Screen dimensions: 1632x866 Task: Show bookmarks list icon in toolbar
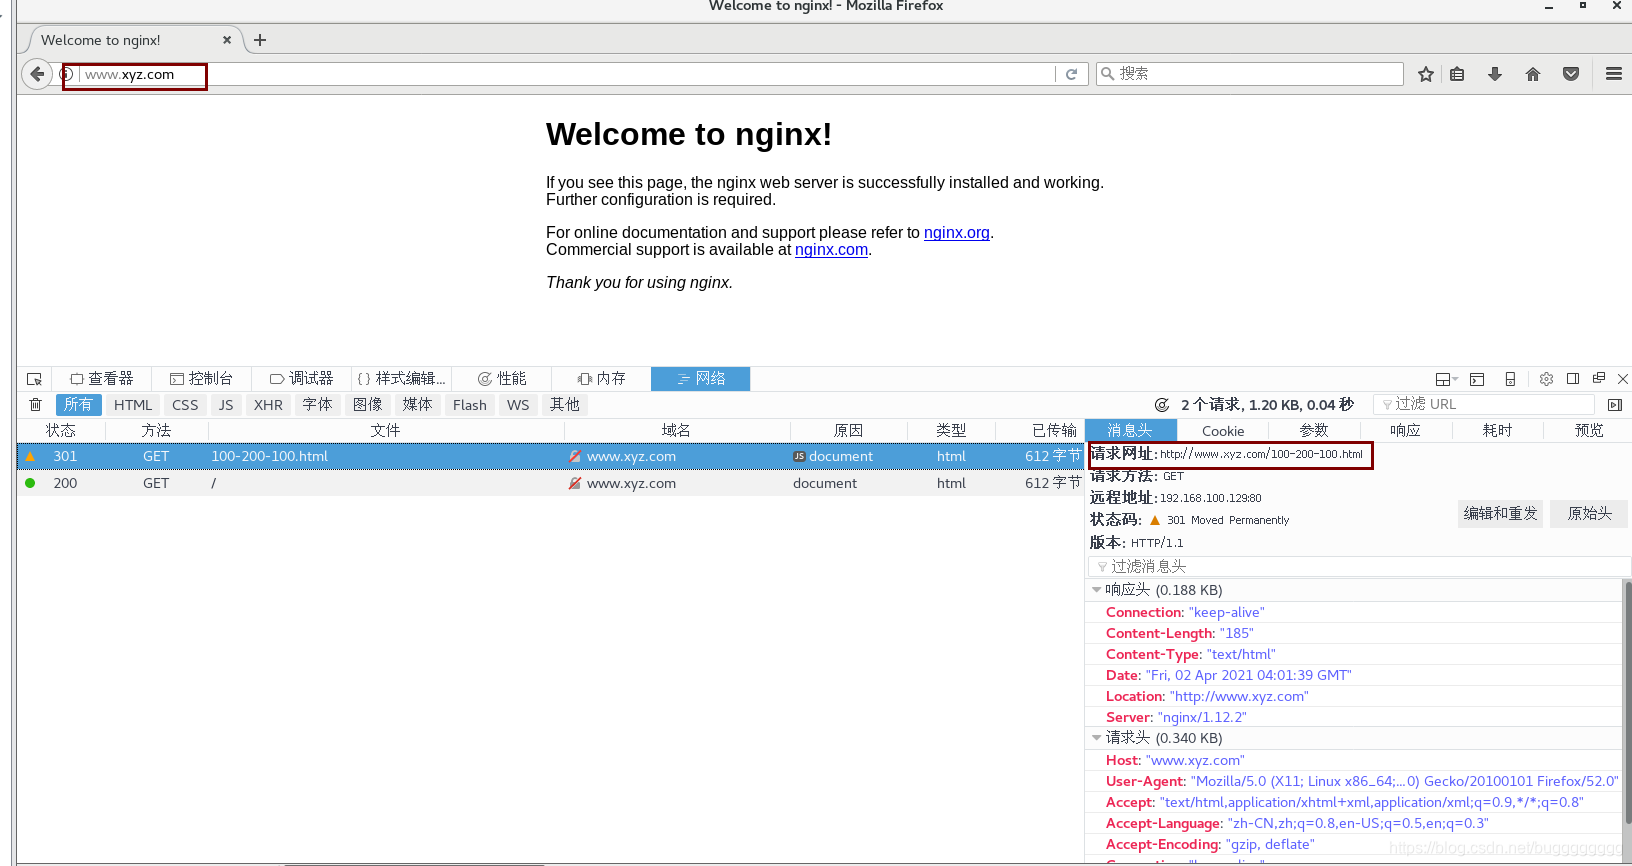pyautogui.click(x=1457, y=74)
